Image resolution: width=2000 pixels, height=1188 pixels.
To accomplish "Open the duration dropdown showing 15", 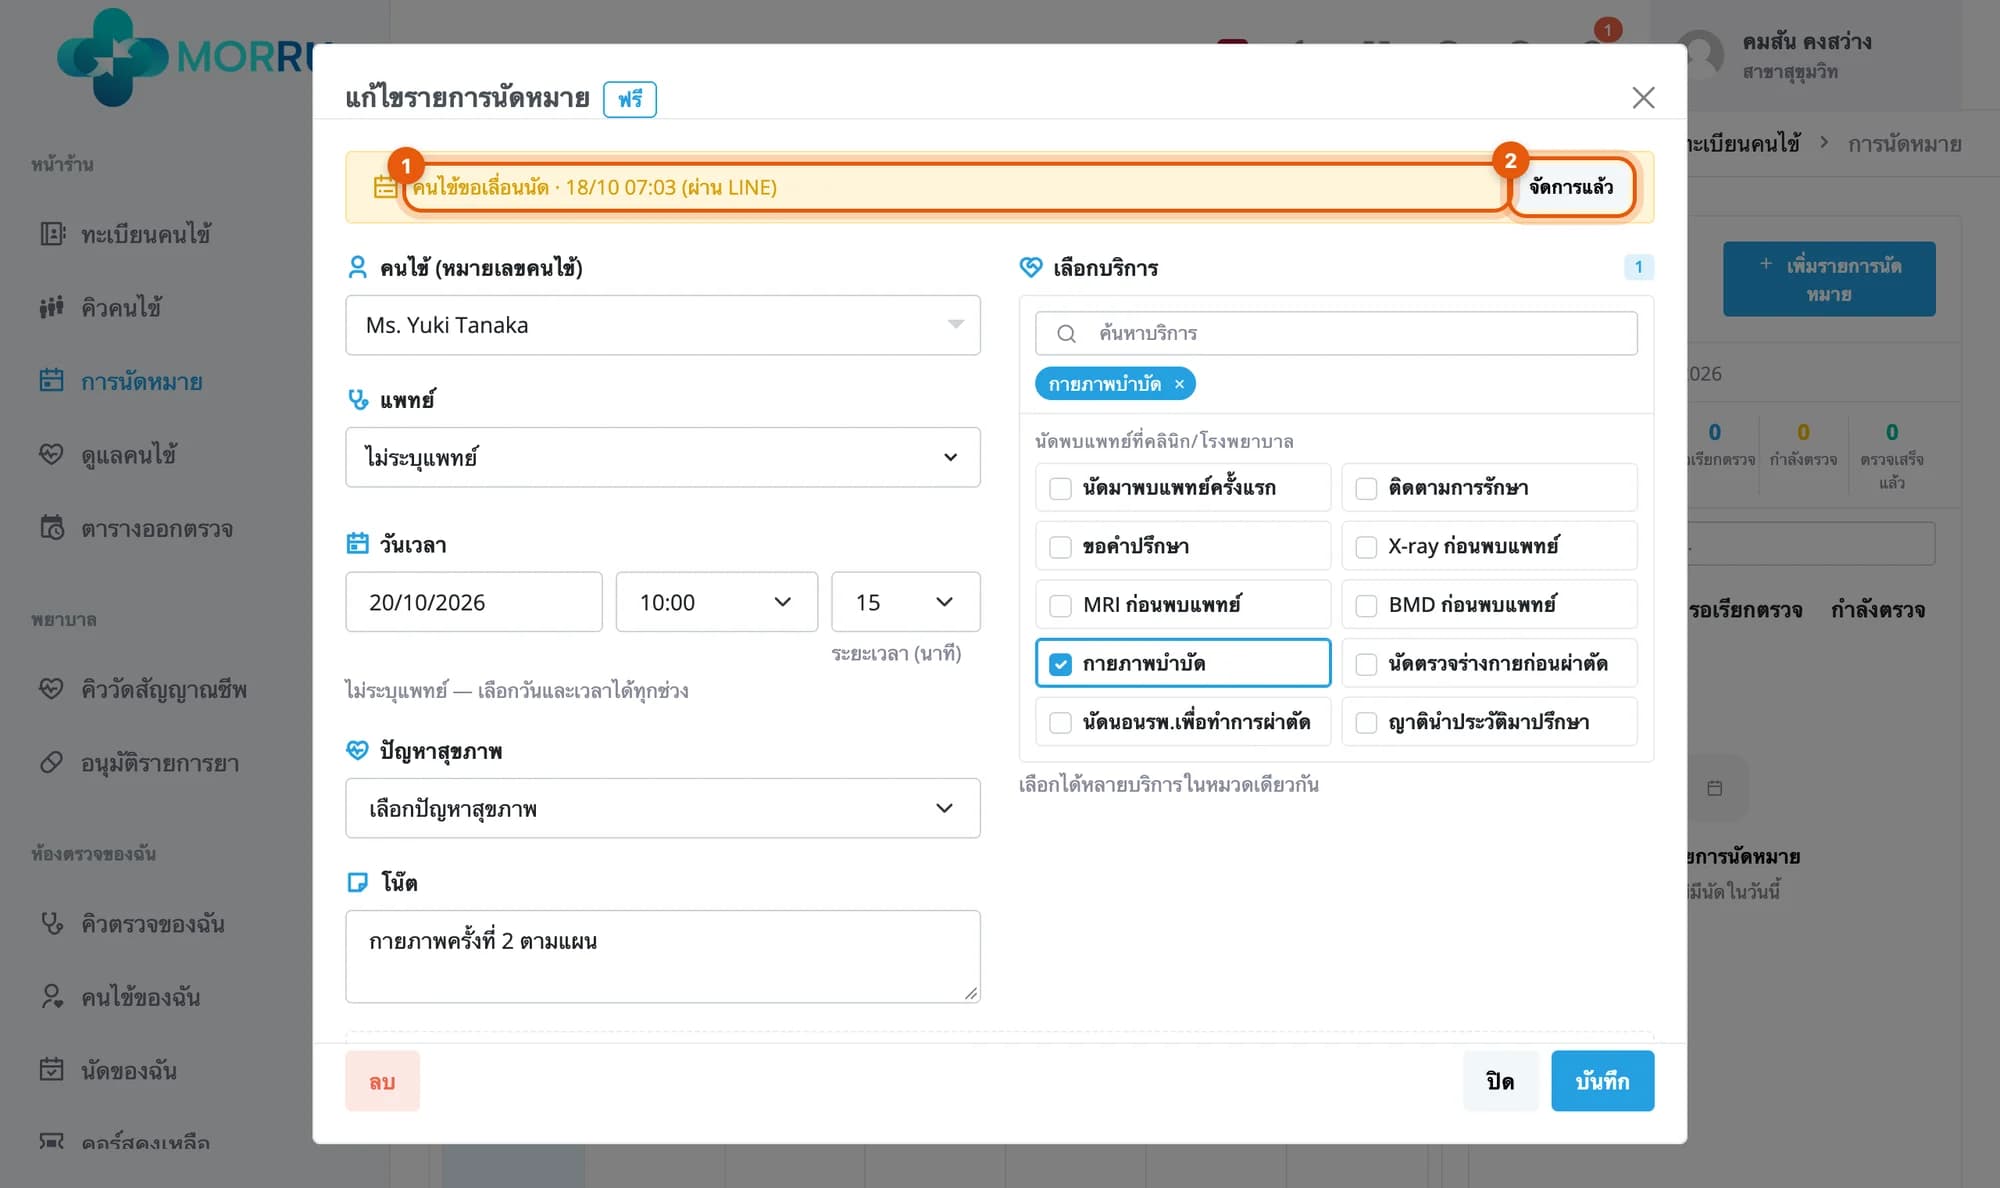I will pyautogui.click(x=906, y=602).
